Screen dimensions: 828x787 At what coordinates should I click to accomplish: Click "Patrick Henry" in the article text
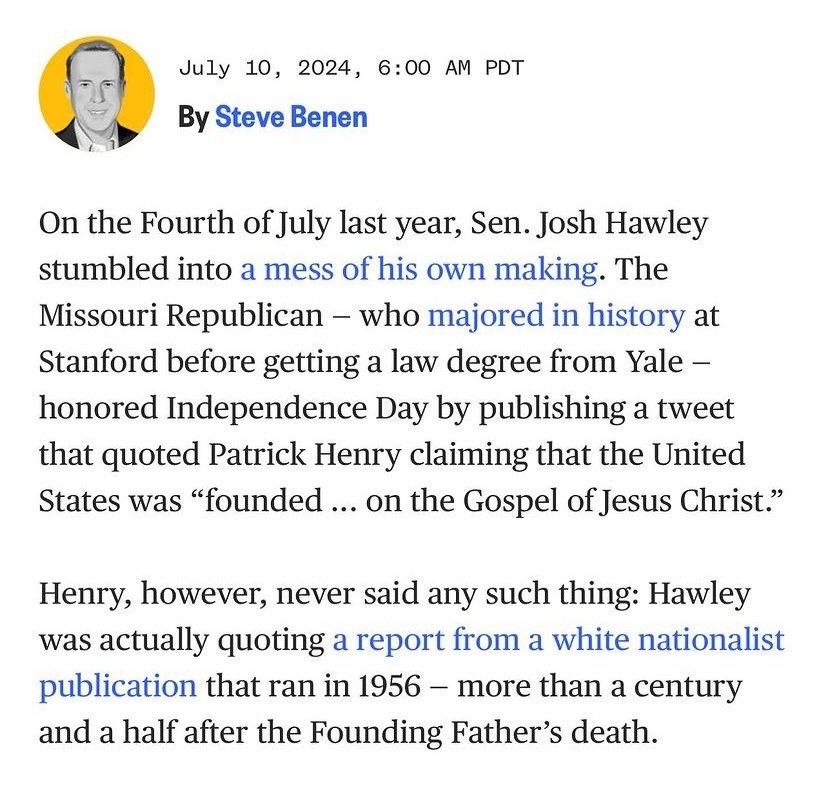[306, 455]
